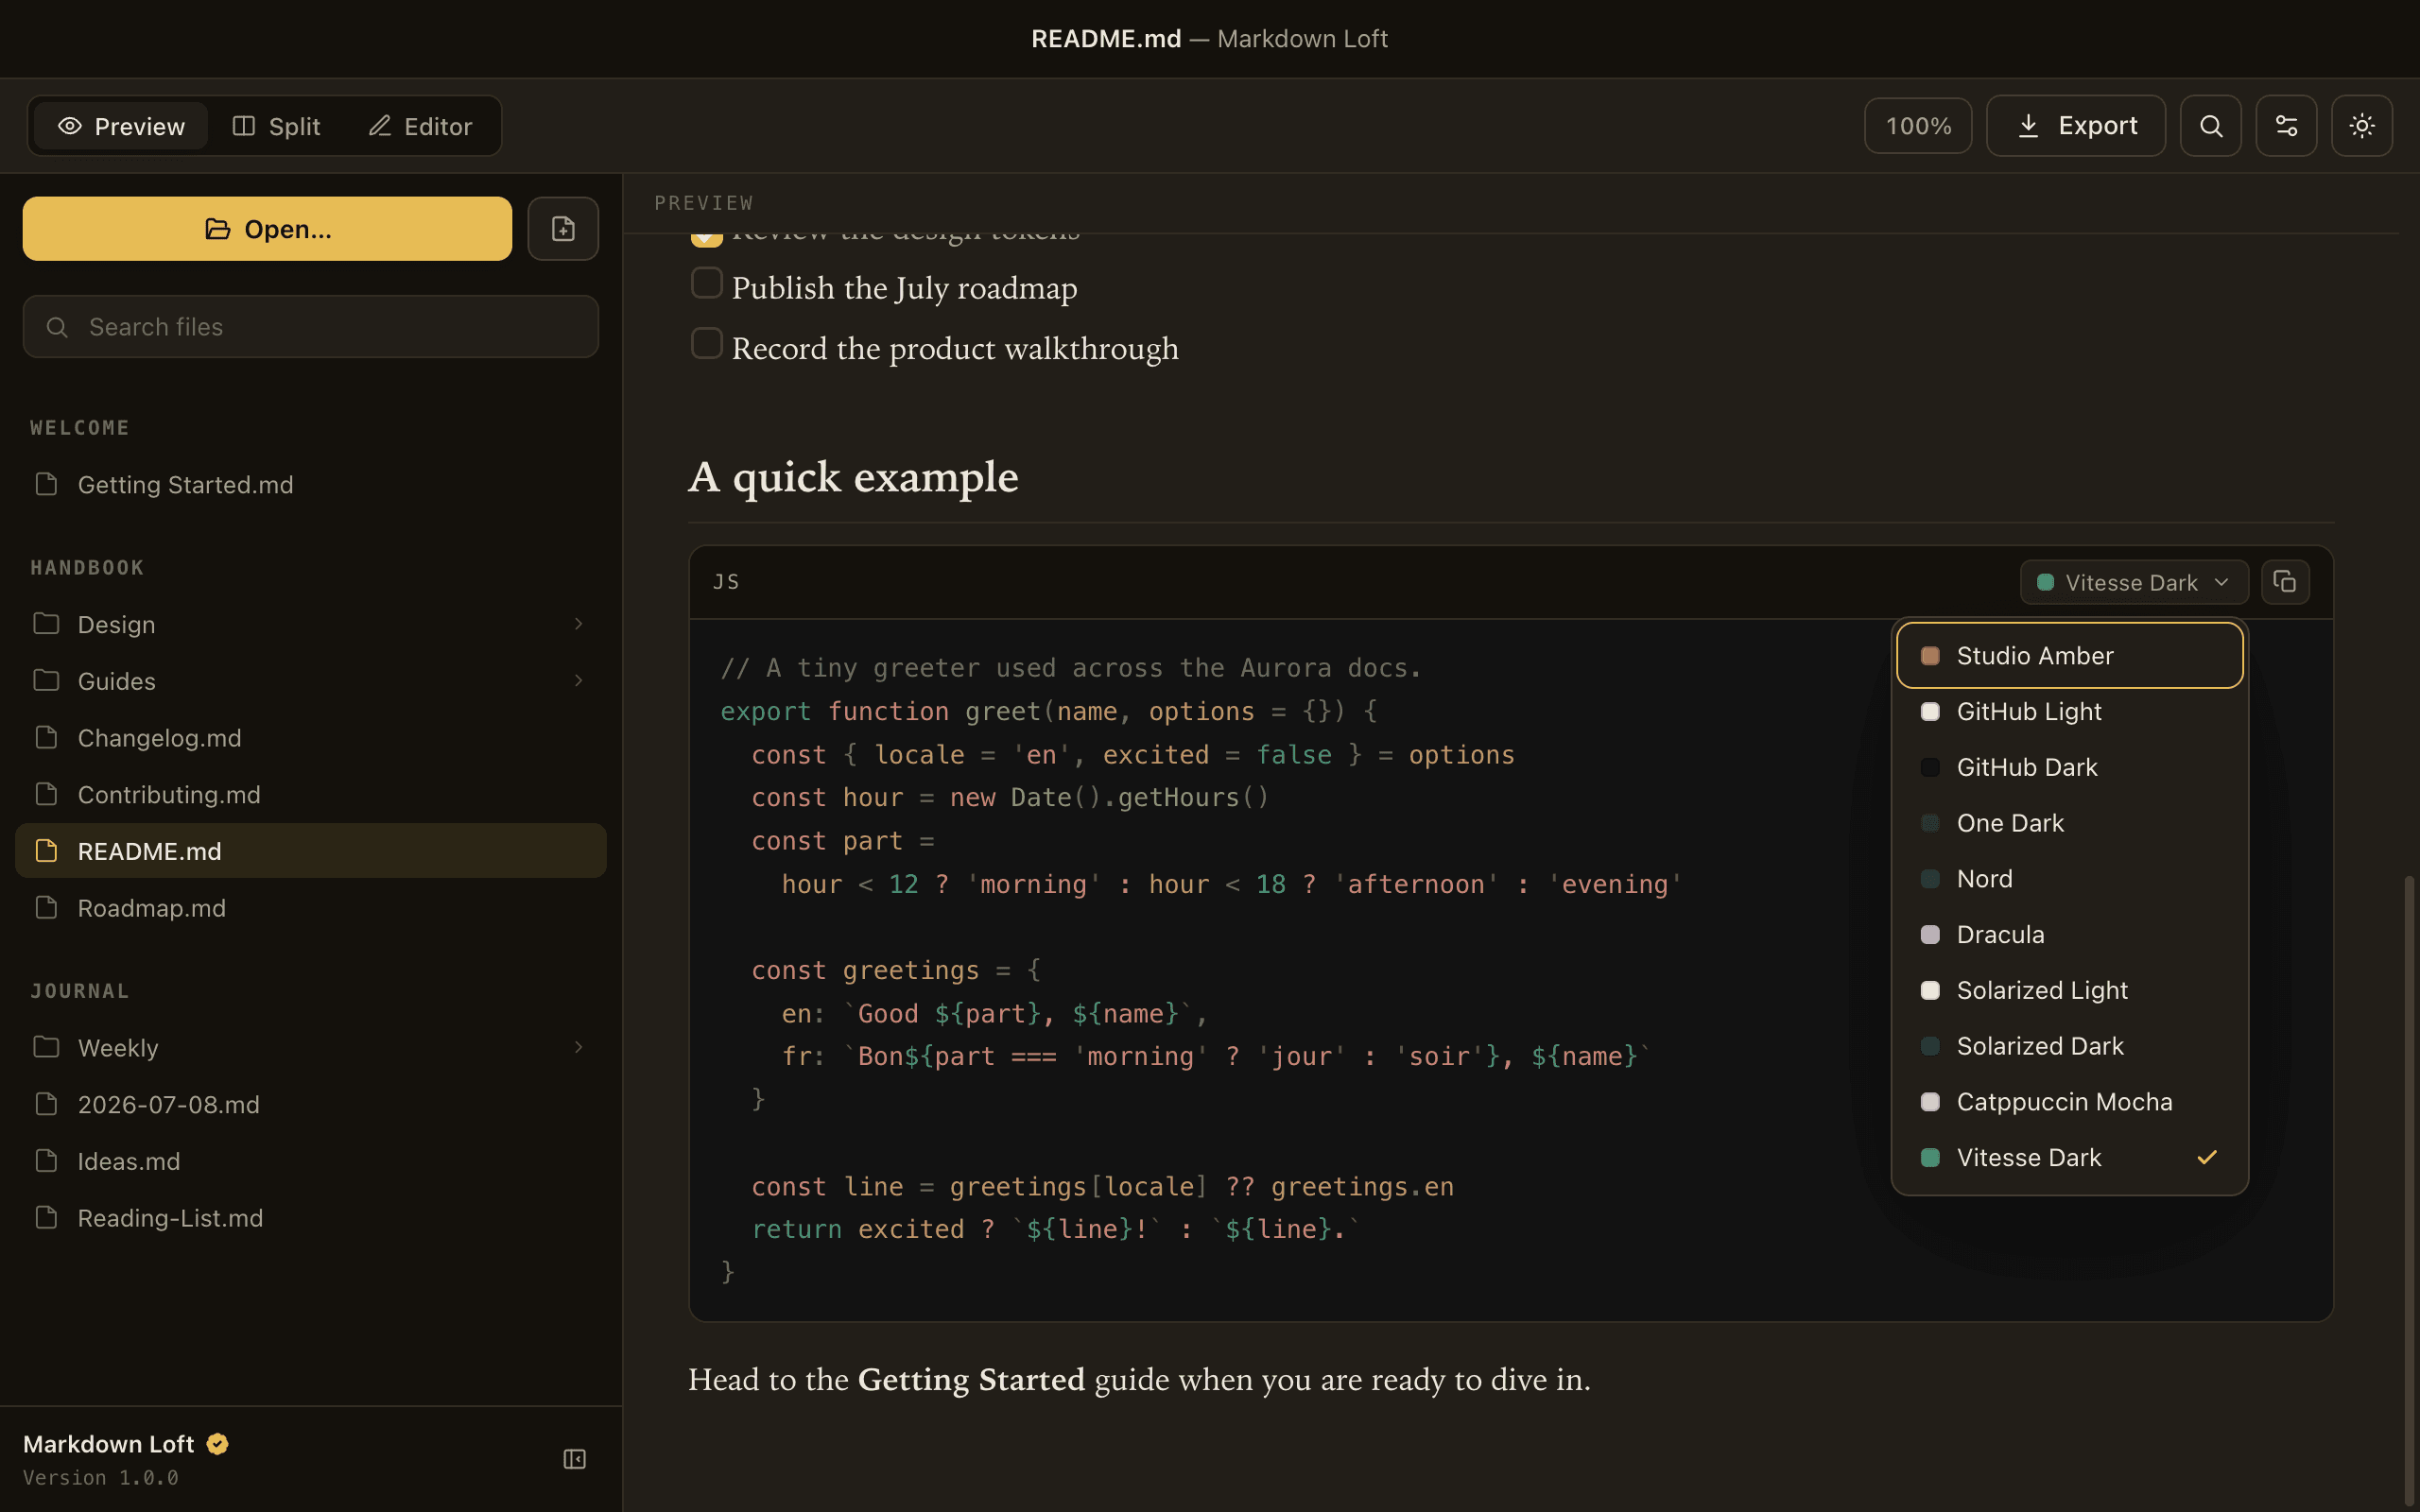
Task: Open Contributing.md in sidebar
Action: (x=311, y=795)
